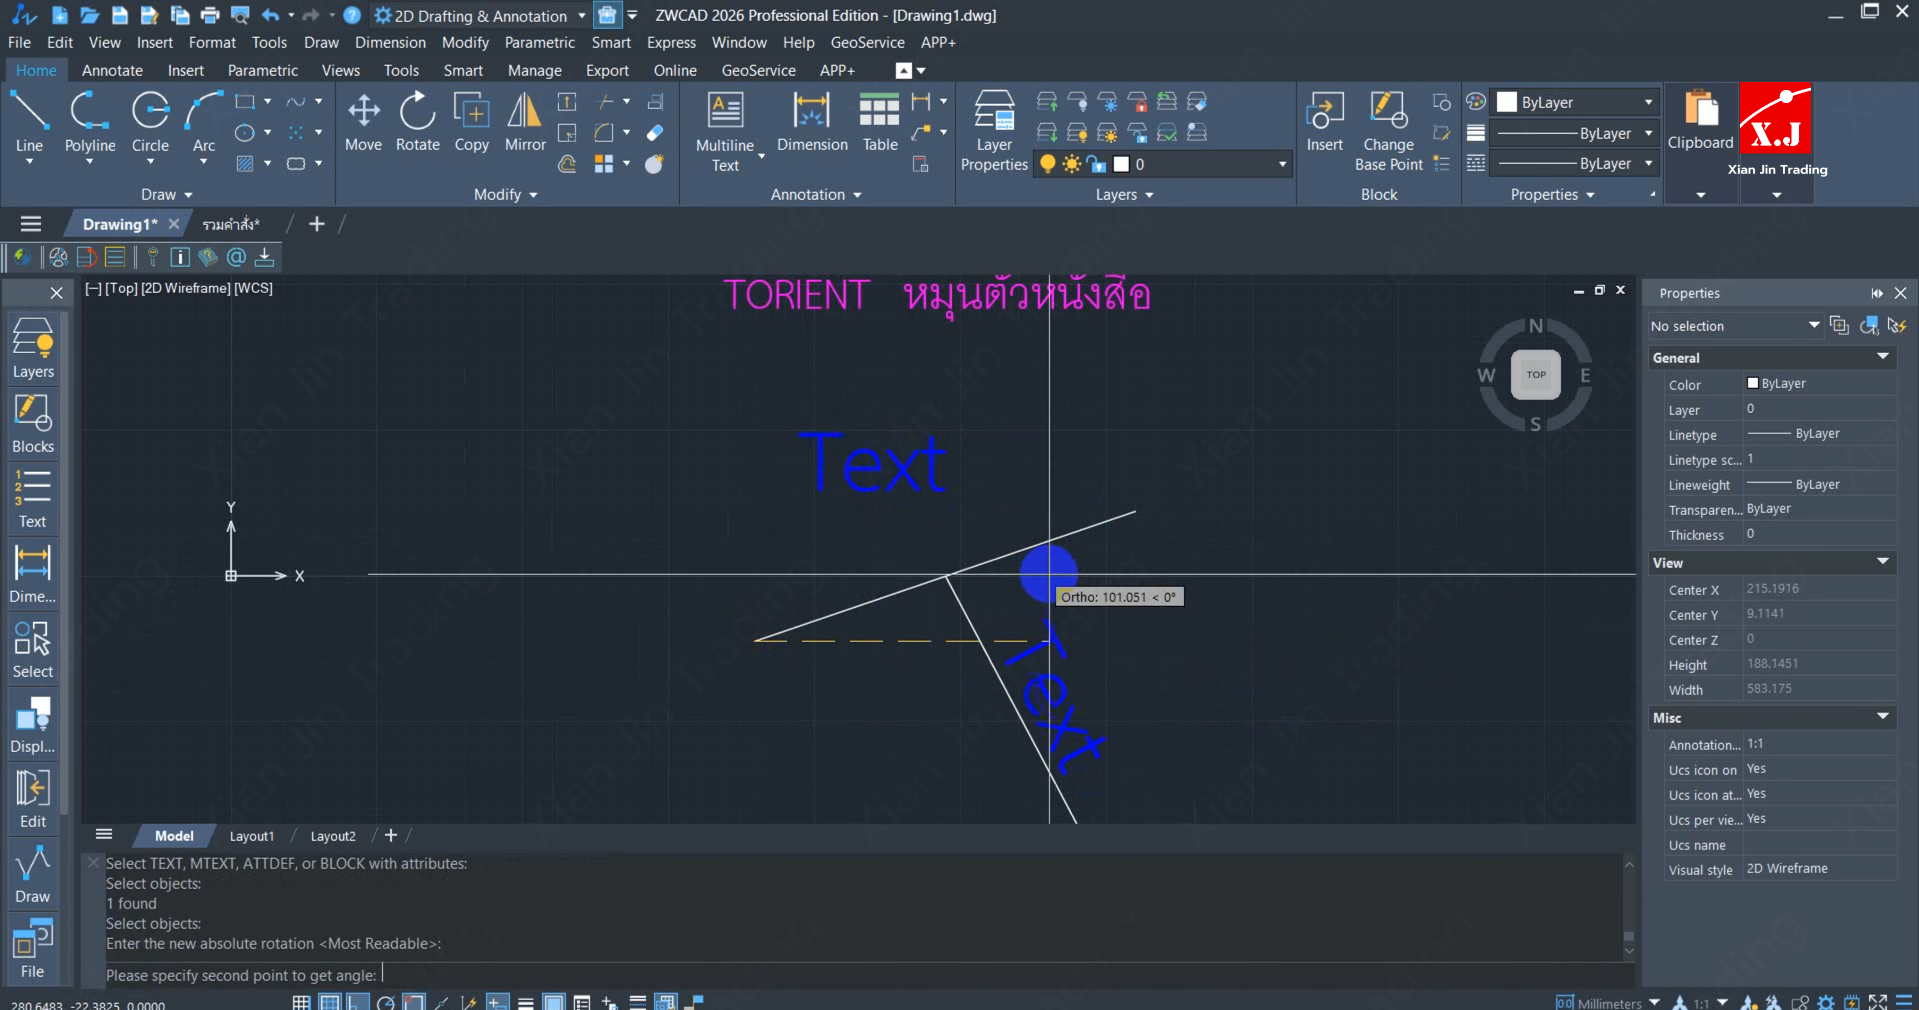Screen dimensions: 1919x1010
Task: Toggle the layer freeze sun icon in layer dropdown
Action: (1072, 164)
